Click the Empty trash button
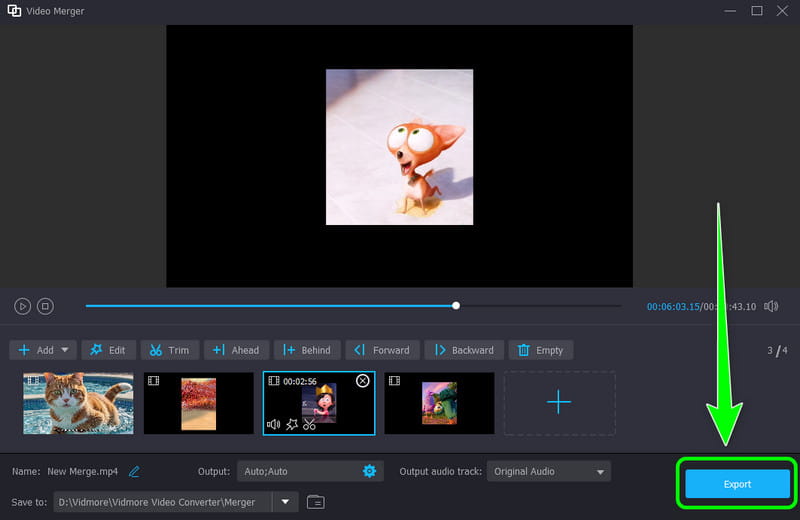The width and height of the screenshot is (800, 520). click(x=541, y=350)
